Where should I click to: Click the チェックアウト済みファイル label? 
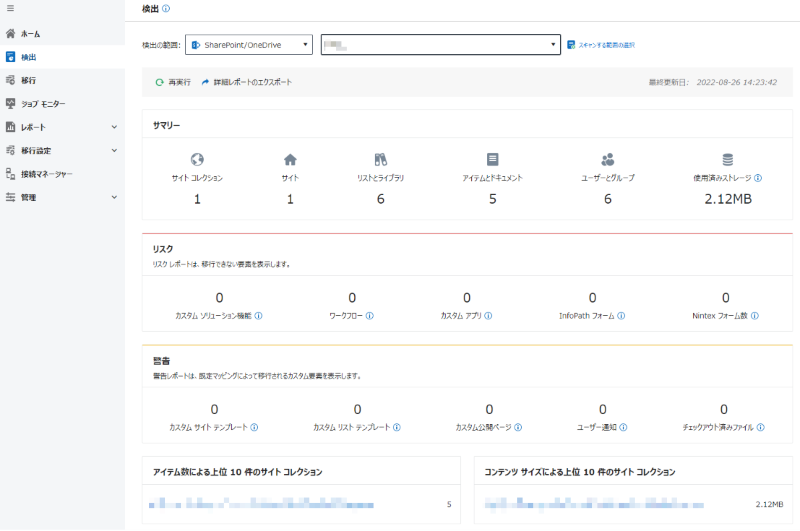[718, 427]
